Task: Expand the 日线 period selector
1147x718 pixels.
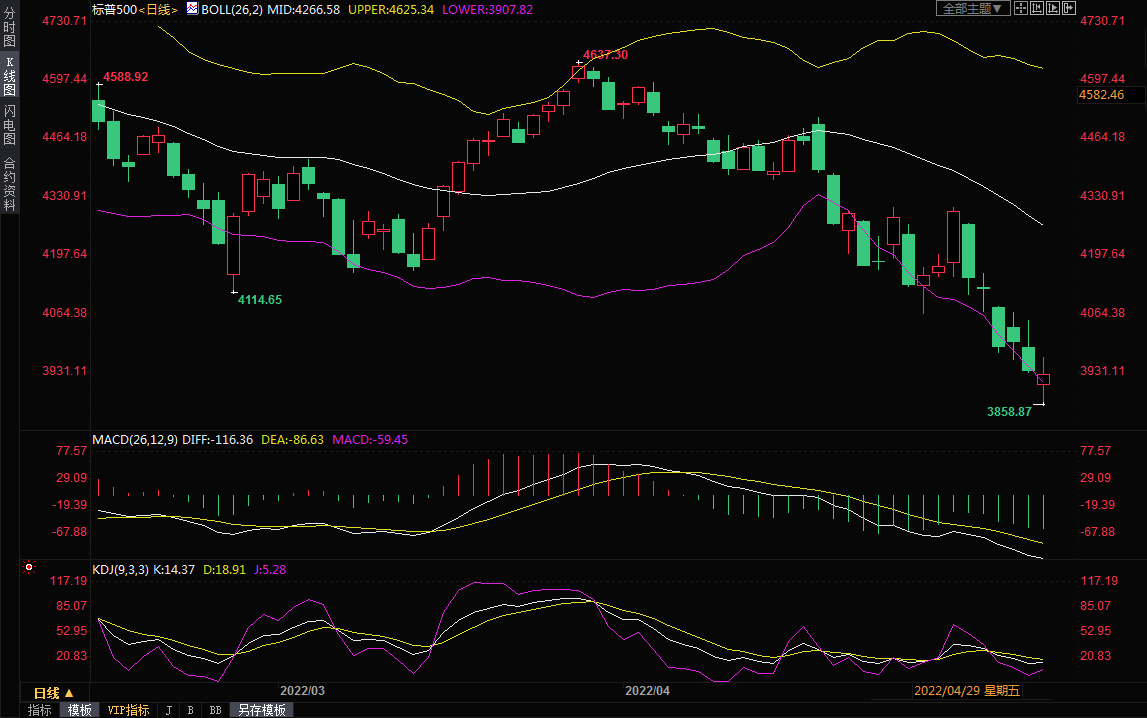Action: click(x=54, y=693)
